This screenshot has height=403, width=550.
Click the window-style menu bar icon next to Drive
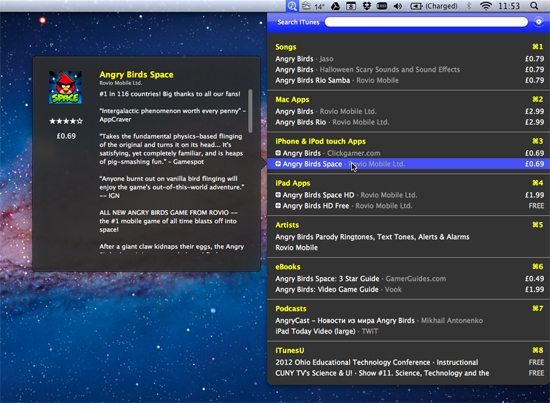pyautogui.click(x=351, y=6)
